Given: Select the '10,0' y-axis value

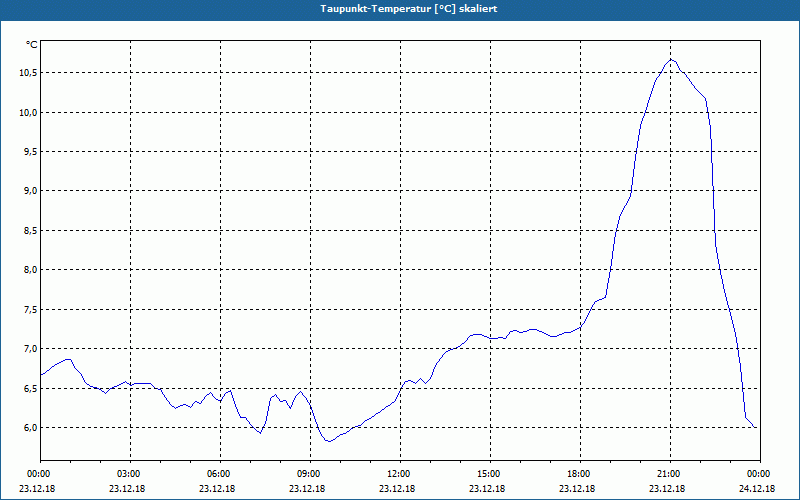Looking at the screenshot, I should [x=28, y=112].
